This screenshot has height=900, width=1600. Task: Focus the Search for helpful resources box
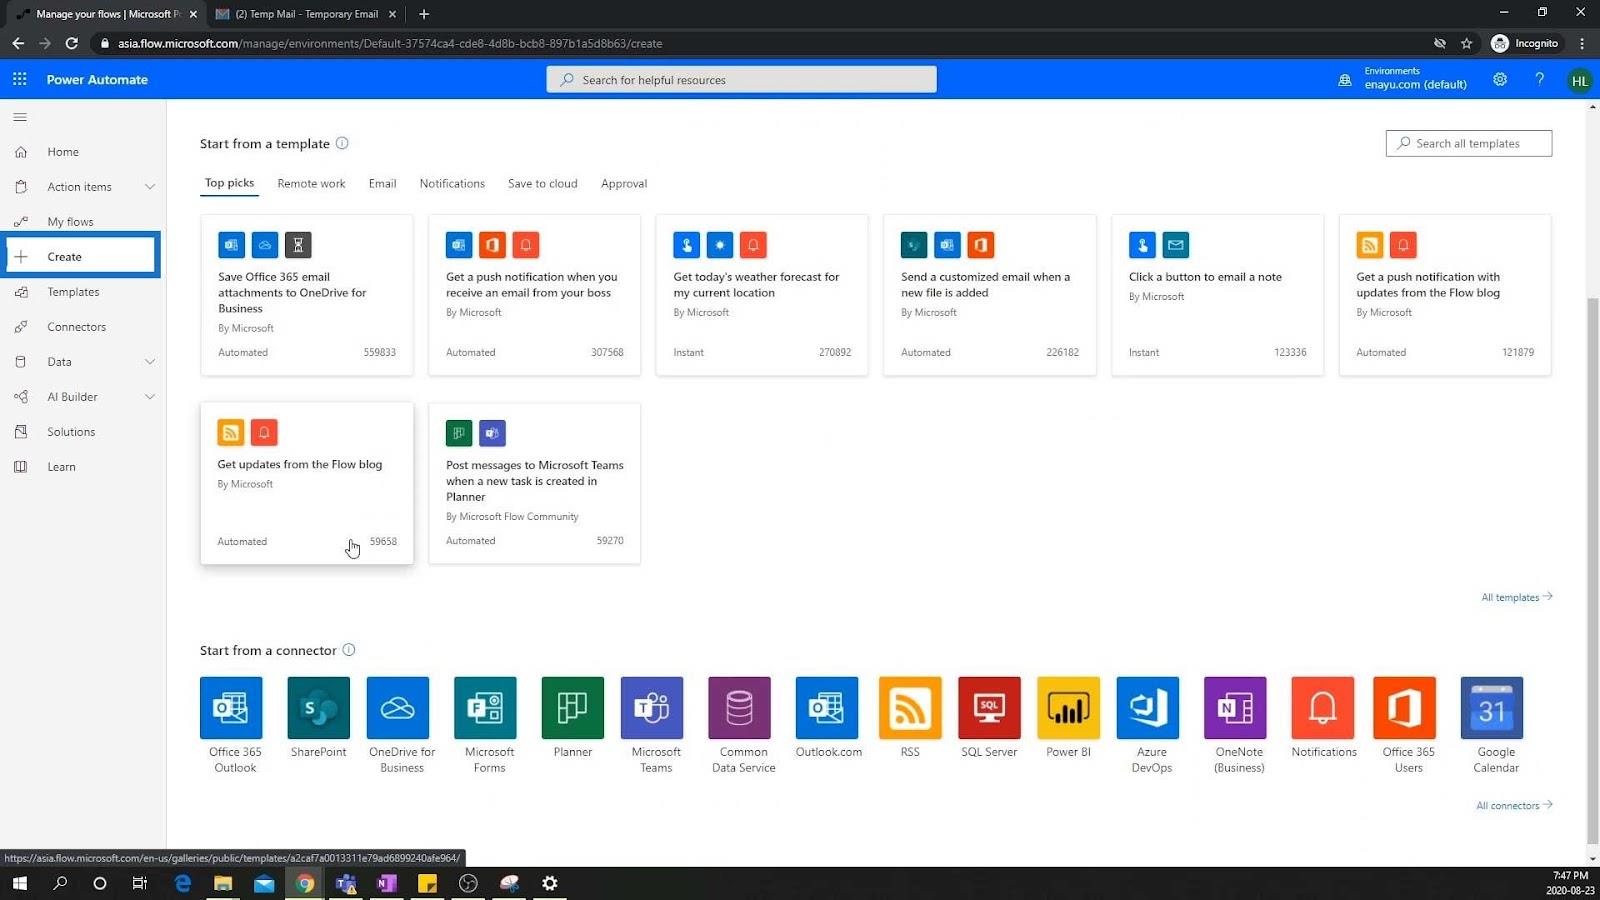coord(741,80)
